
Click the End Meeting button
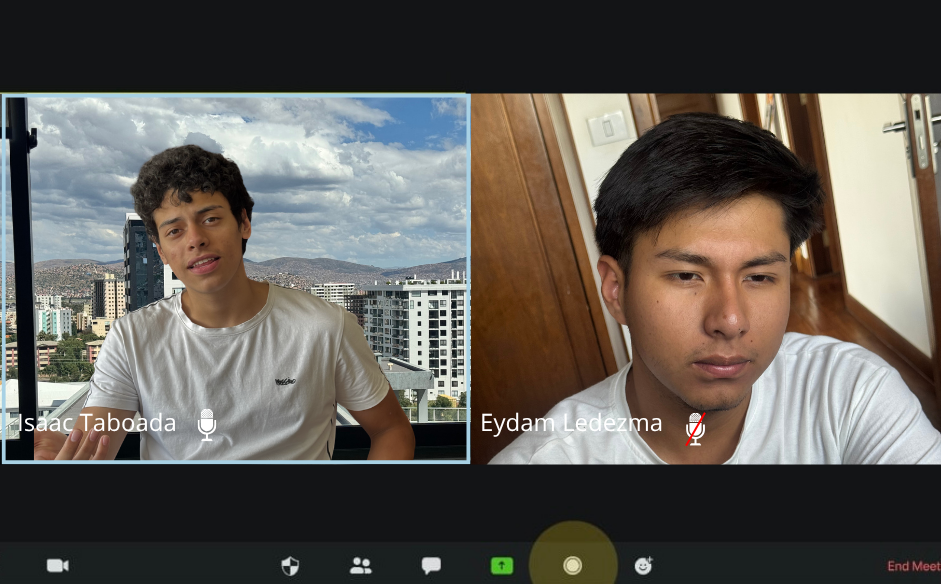point(913,567)
